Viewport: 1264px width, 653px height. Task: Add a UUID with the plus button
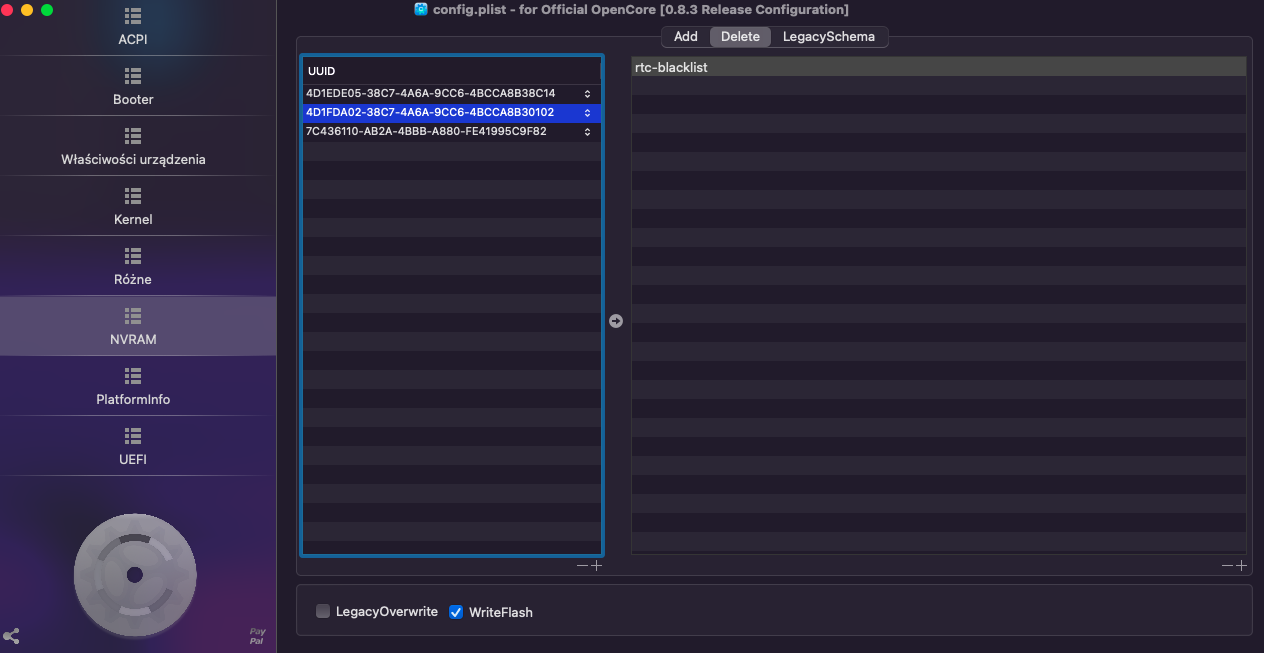(597, 566)
